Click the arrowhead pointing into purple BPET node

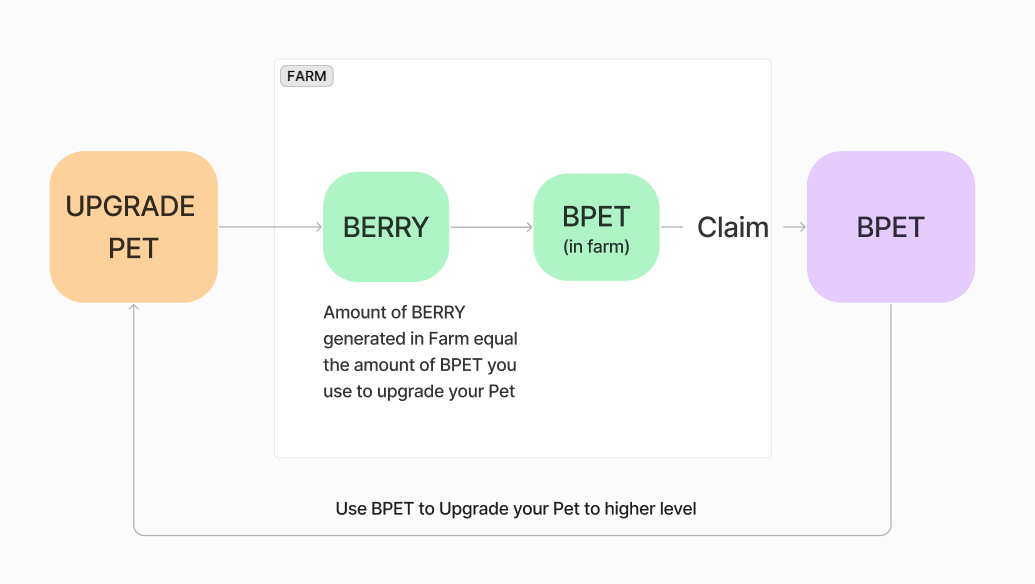[x=801, y=227]
